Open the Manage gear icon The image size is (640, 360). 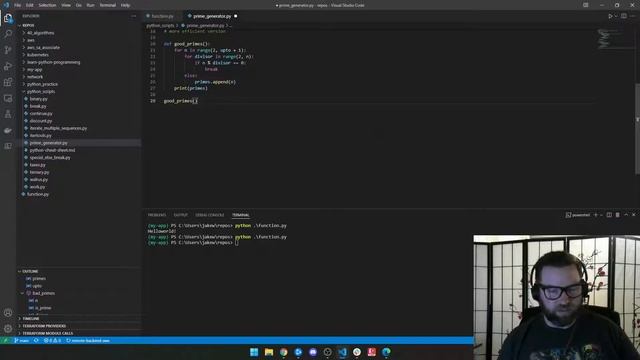coord(8,328)
